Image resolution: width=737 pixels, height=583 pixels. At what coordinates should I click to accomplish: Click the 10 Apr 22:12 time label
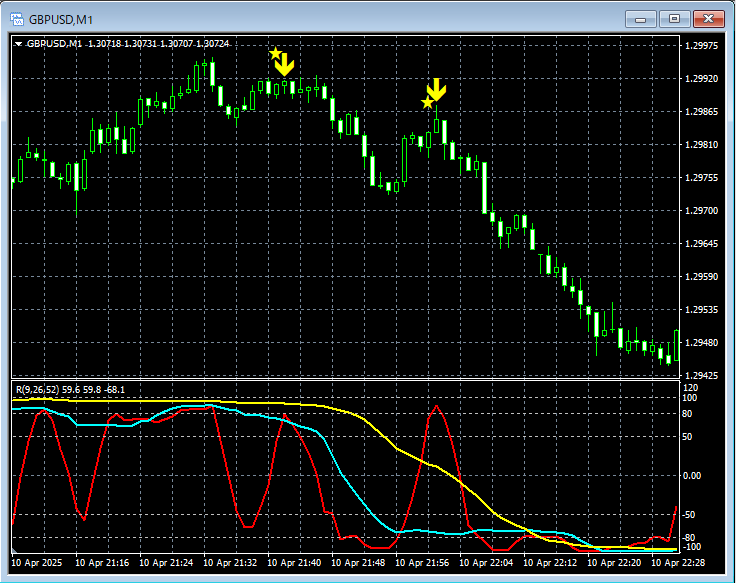pyautogui.click(x=550, y=562)
